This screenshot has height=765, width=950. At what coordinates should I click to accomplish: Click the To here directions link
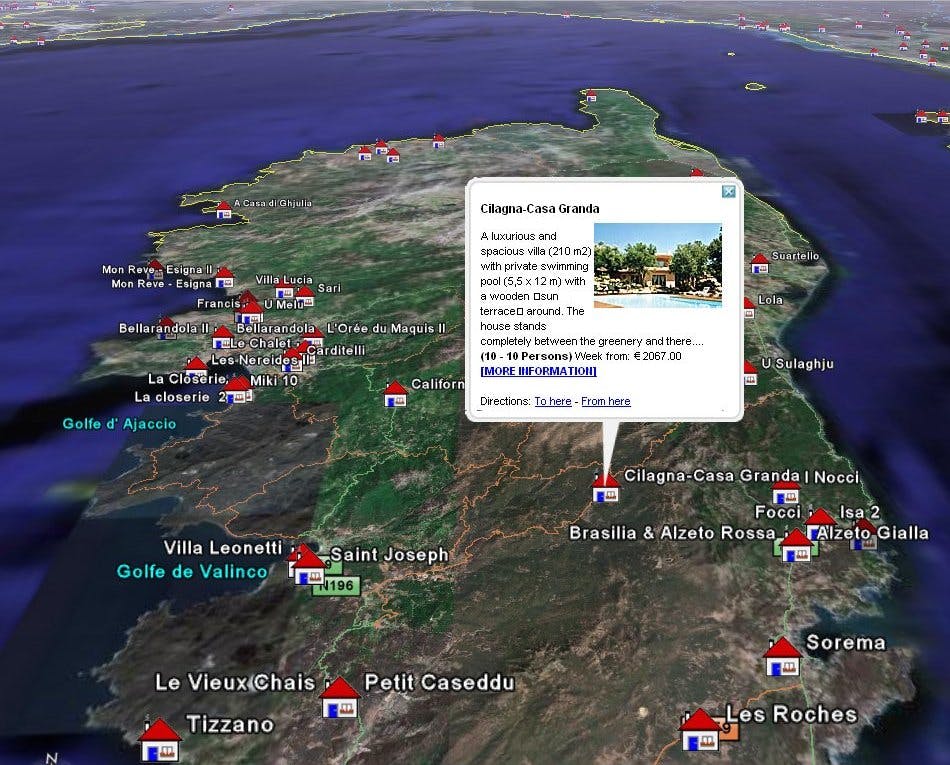point(553,401)
